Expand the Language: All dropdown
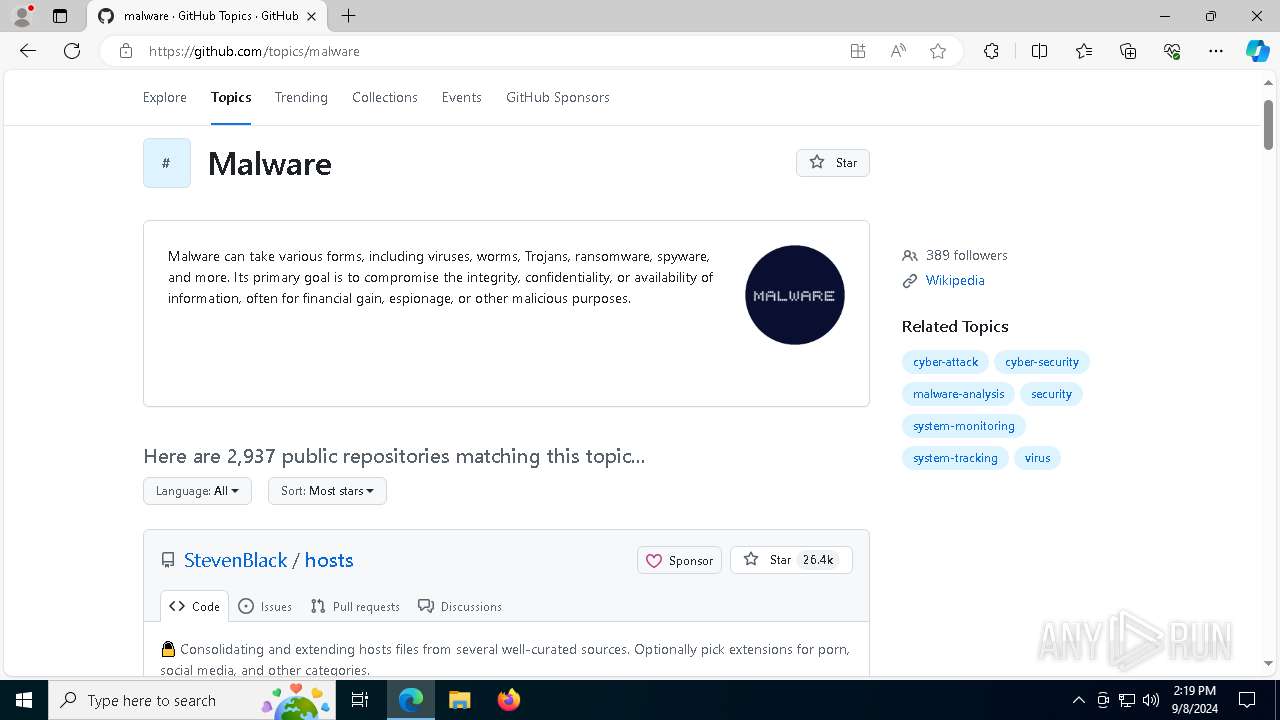 [x=197, y=491]
